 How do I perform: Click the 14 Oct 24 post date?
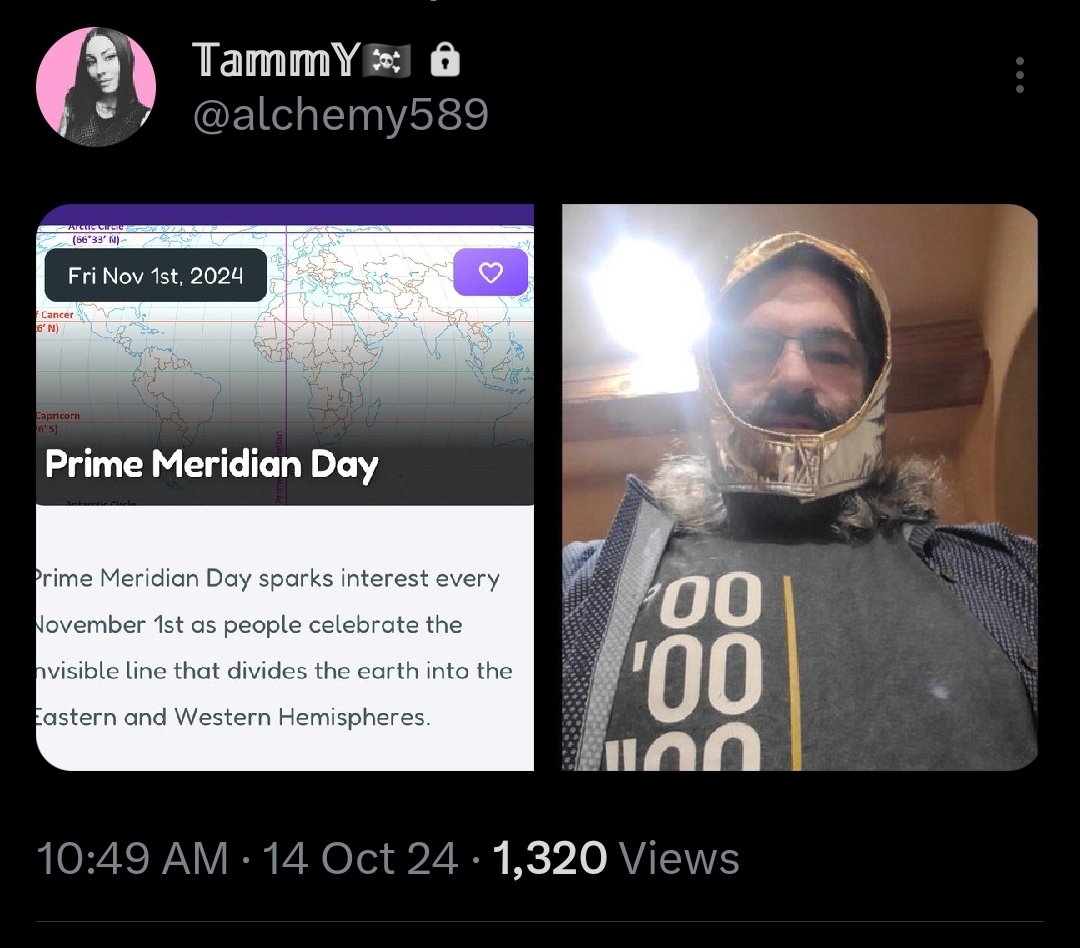pyautogui.click(x=360, y=858)
